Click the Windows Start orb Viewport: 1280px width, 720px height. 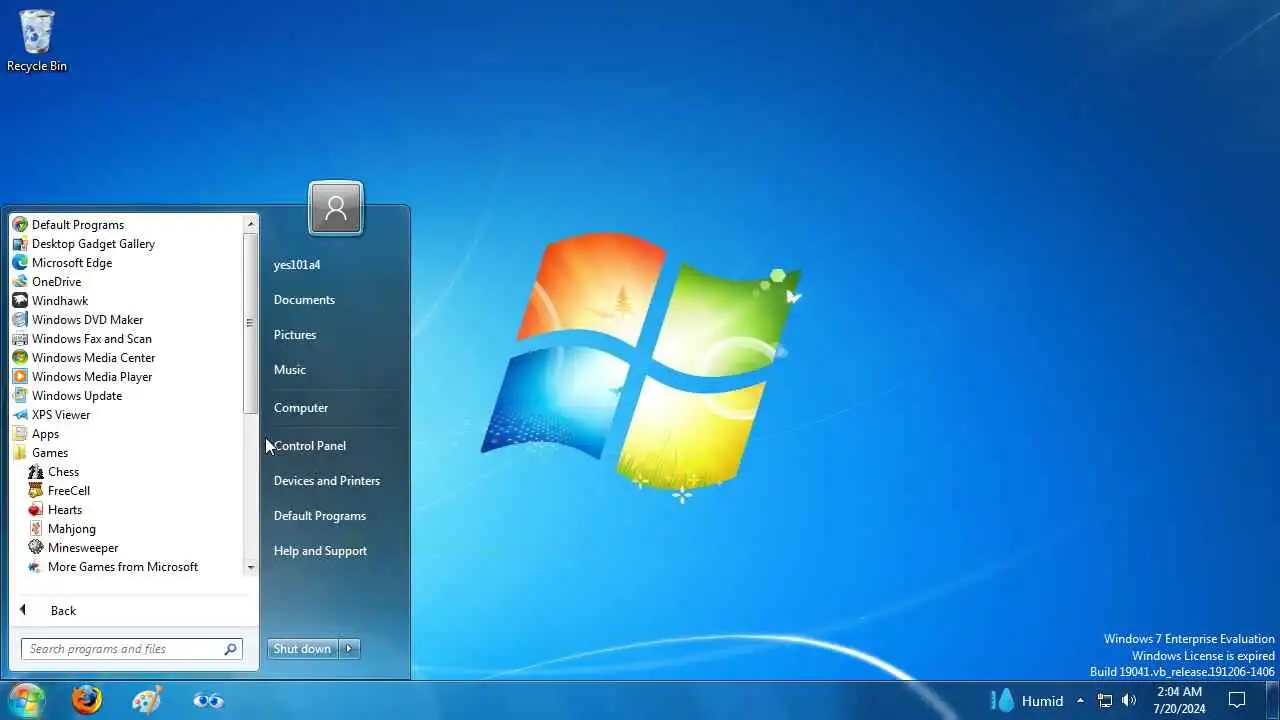(26, 700)
